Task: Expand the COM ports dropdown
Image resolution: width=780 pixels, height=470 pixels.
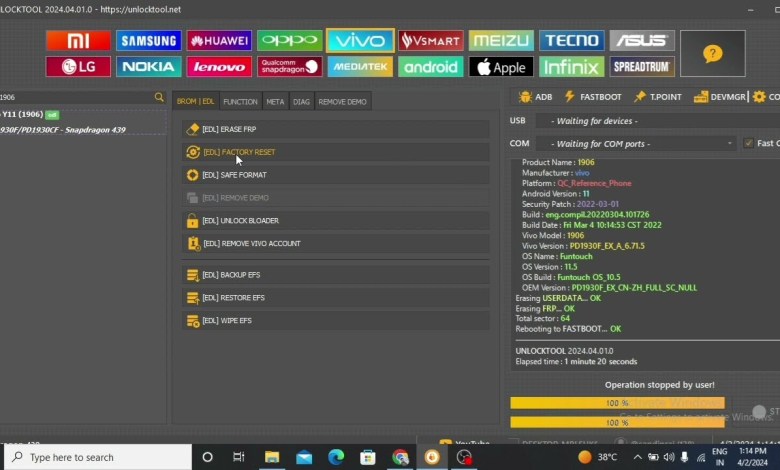Action: (636, 144)
